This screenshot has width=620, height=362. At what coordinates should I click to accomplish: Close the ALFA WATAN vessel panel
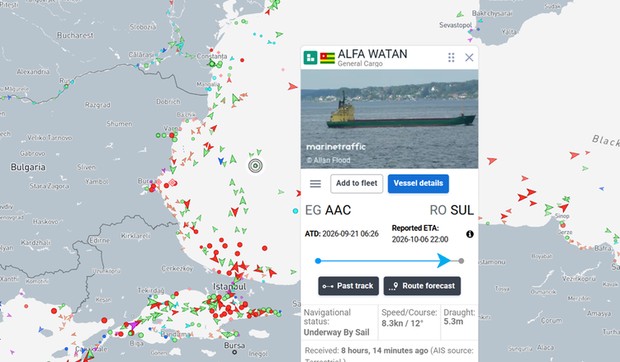[x=469, y=58]
